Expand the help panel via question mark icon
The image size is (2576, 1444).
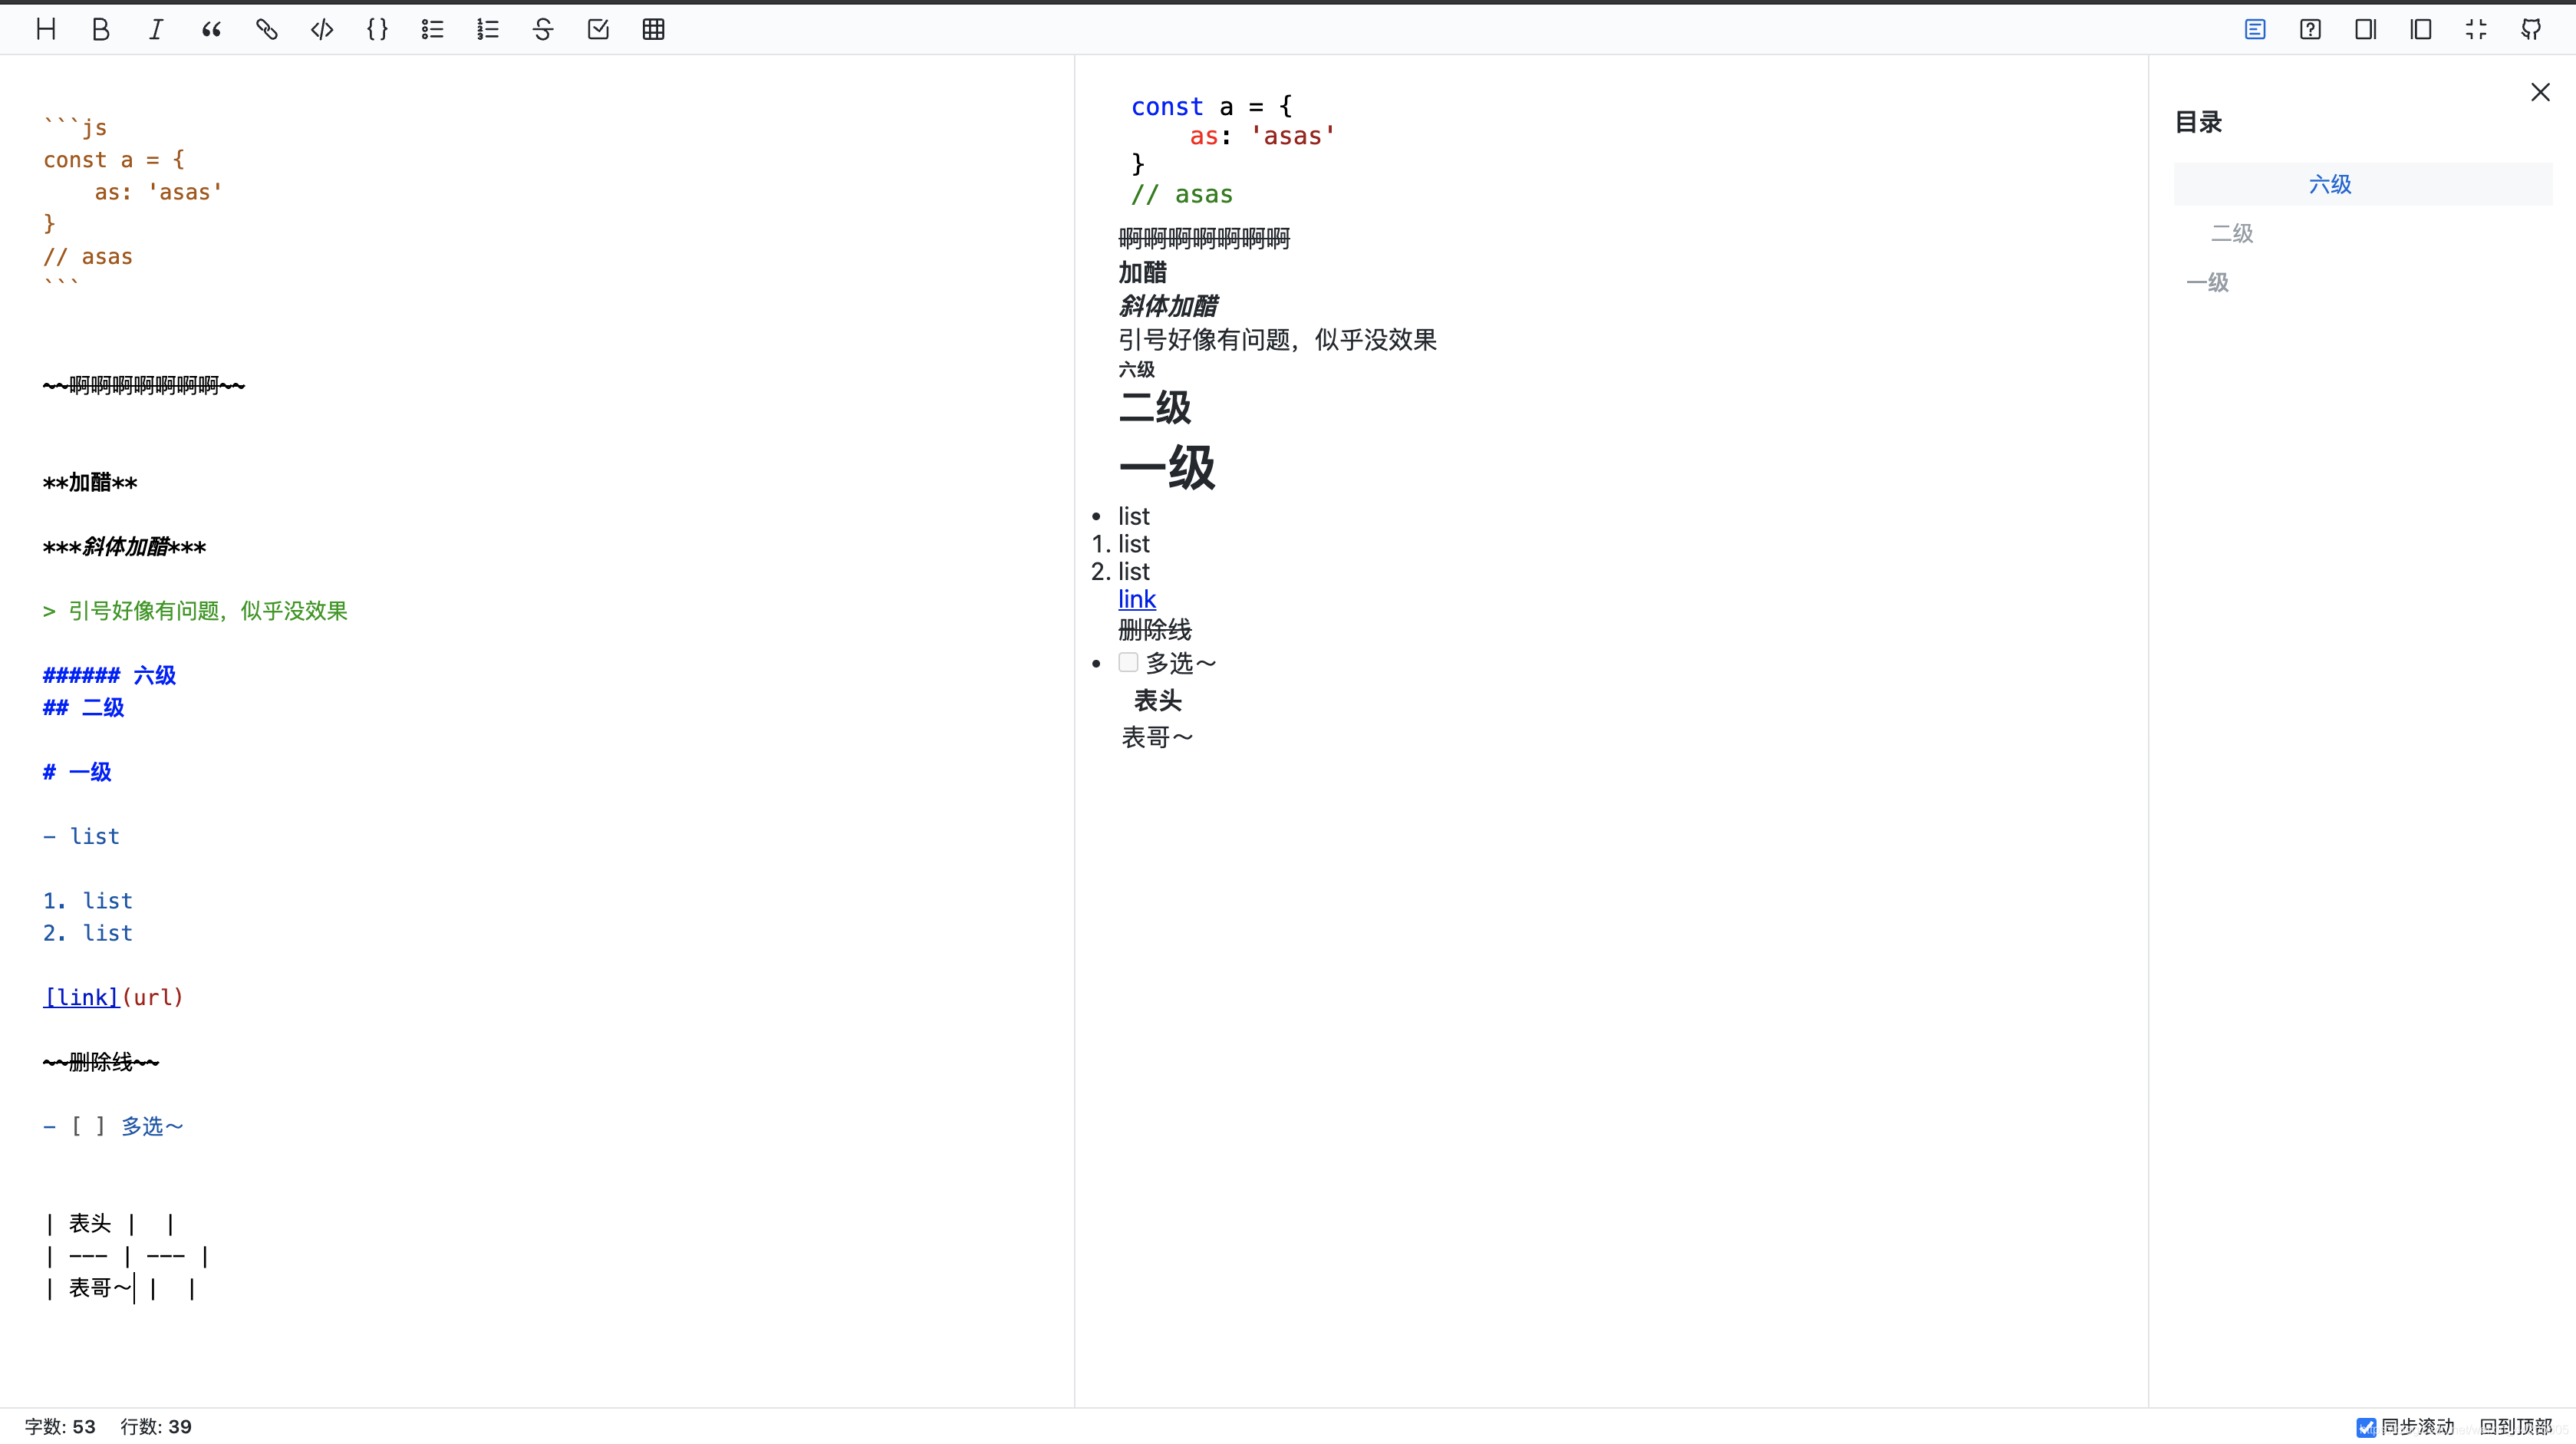click(2311, 29)
